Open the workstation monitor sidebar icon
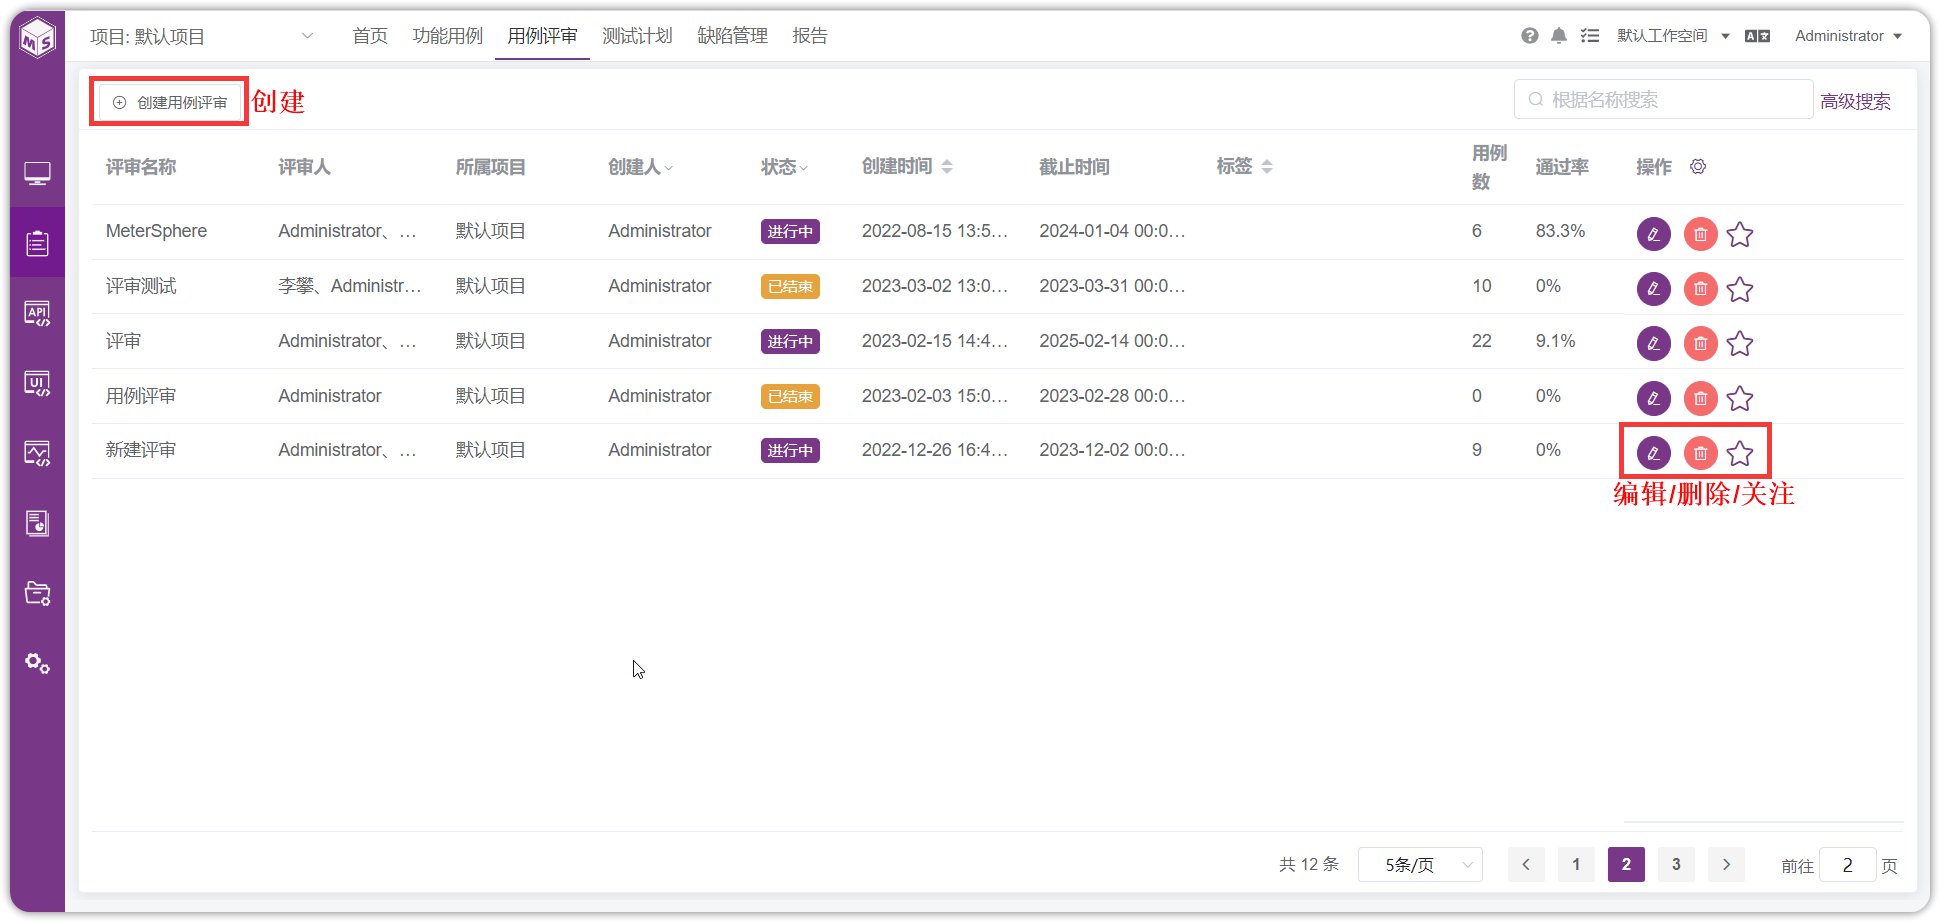This screenshot has height=922, width=1940. point(37,174)
